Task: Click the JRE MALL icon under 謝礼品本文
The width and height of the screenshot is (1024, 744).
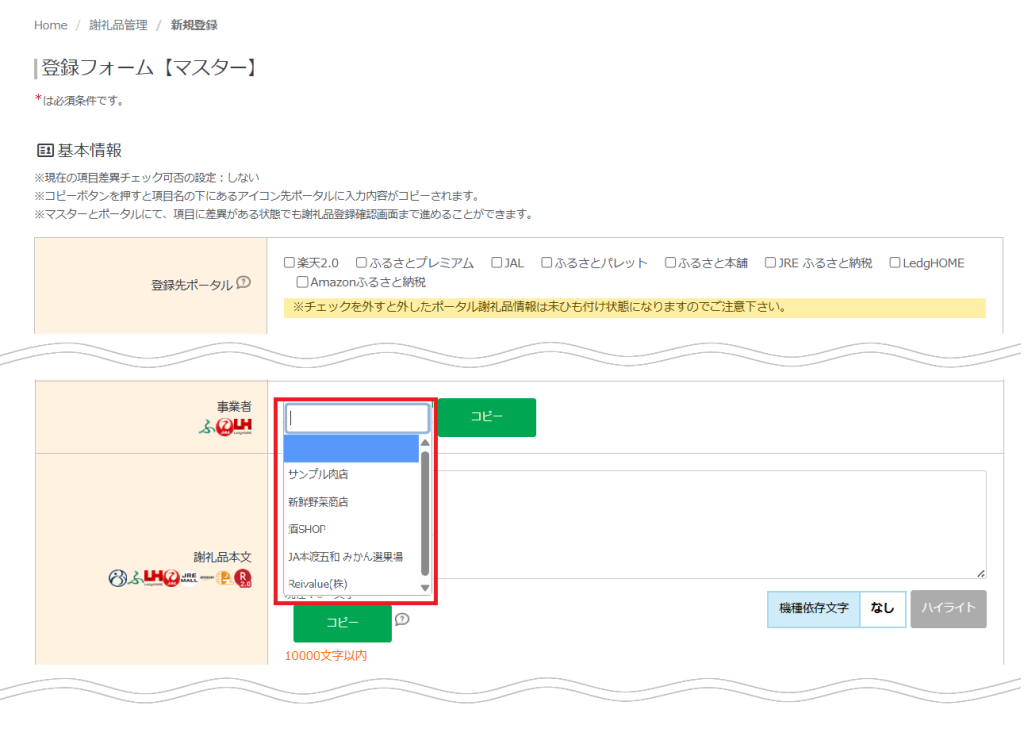Action: tap(189, 577)
